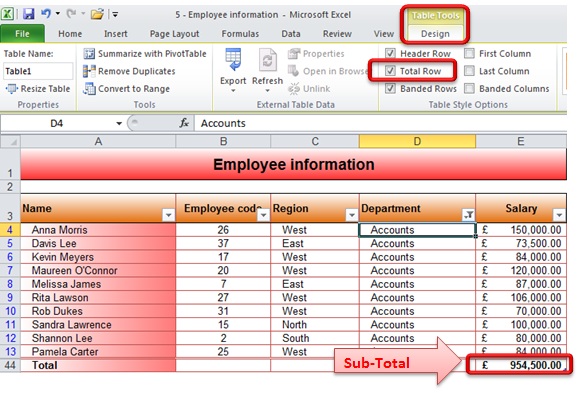The width and height of the screenshot is (579, 393).
Task: Open the Undo history dropdown arrow
Action: pyautogui.click(x=58, y=14)
